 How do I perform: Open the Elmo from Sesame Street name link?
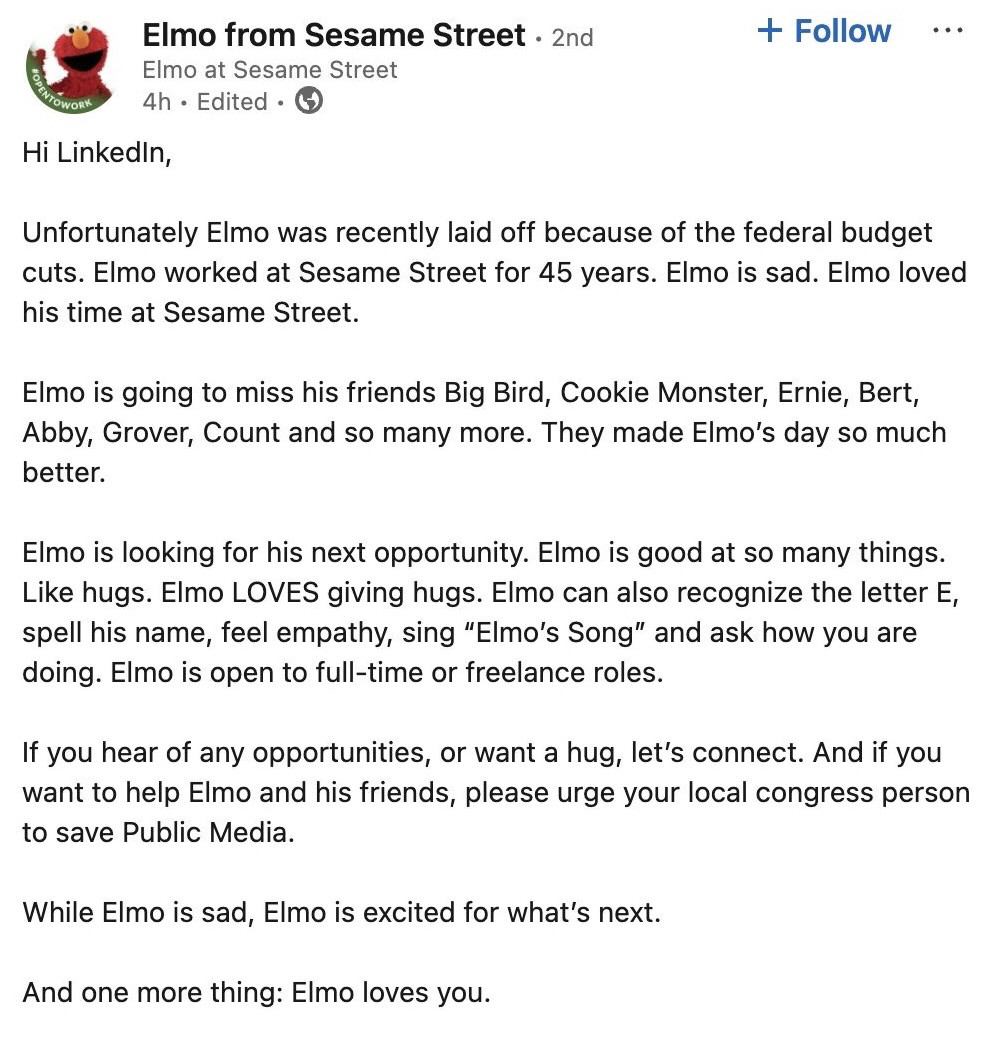click(334, 35)
